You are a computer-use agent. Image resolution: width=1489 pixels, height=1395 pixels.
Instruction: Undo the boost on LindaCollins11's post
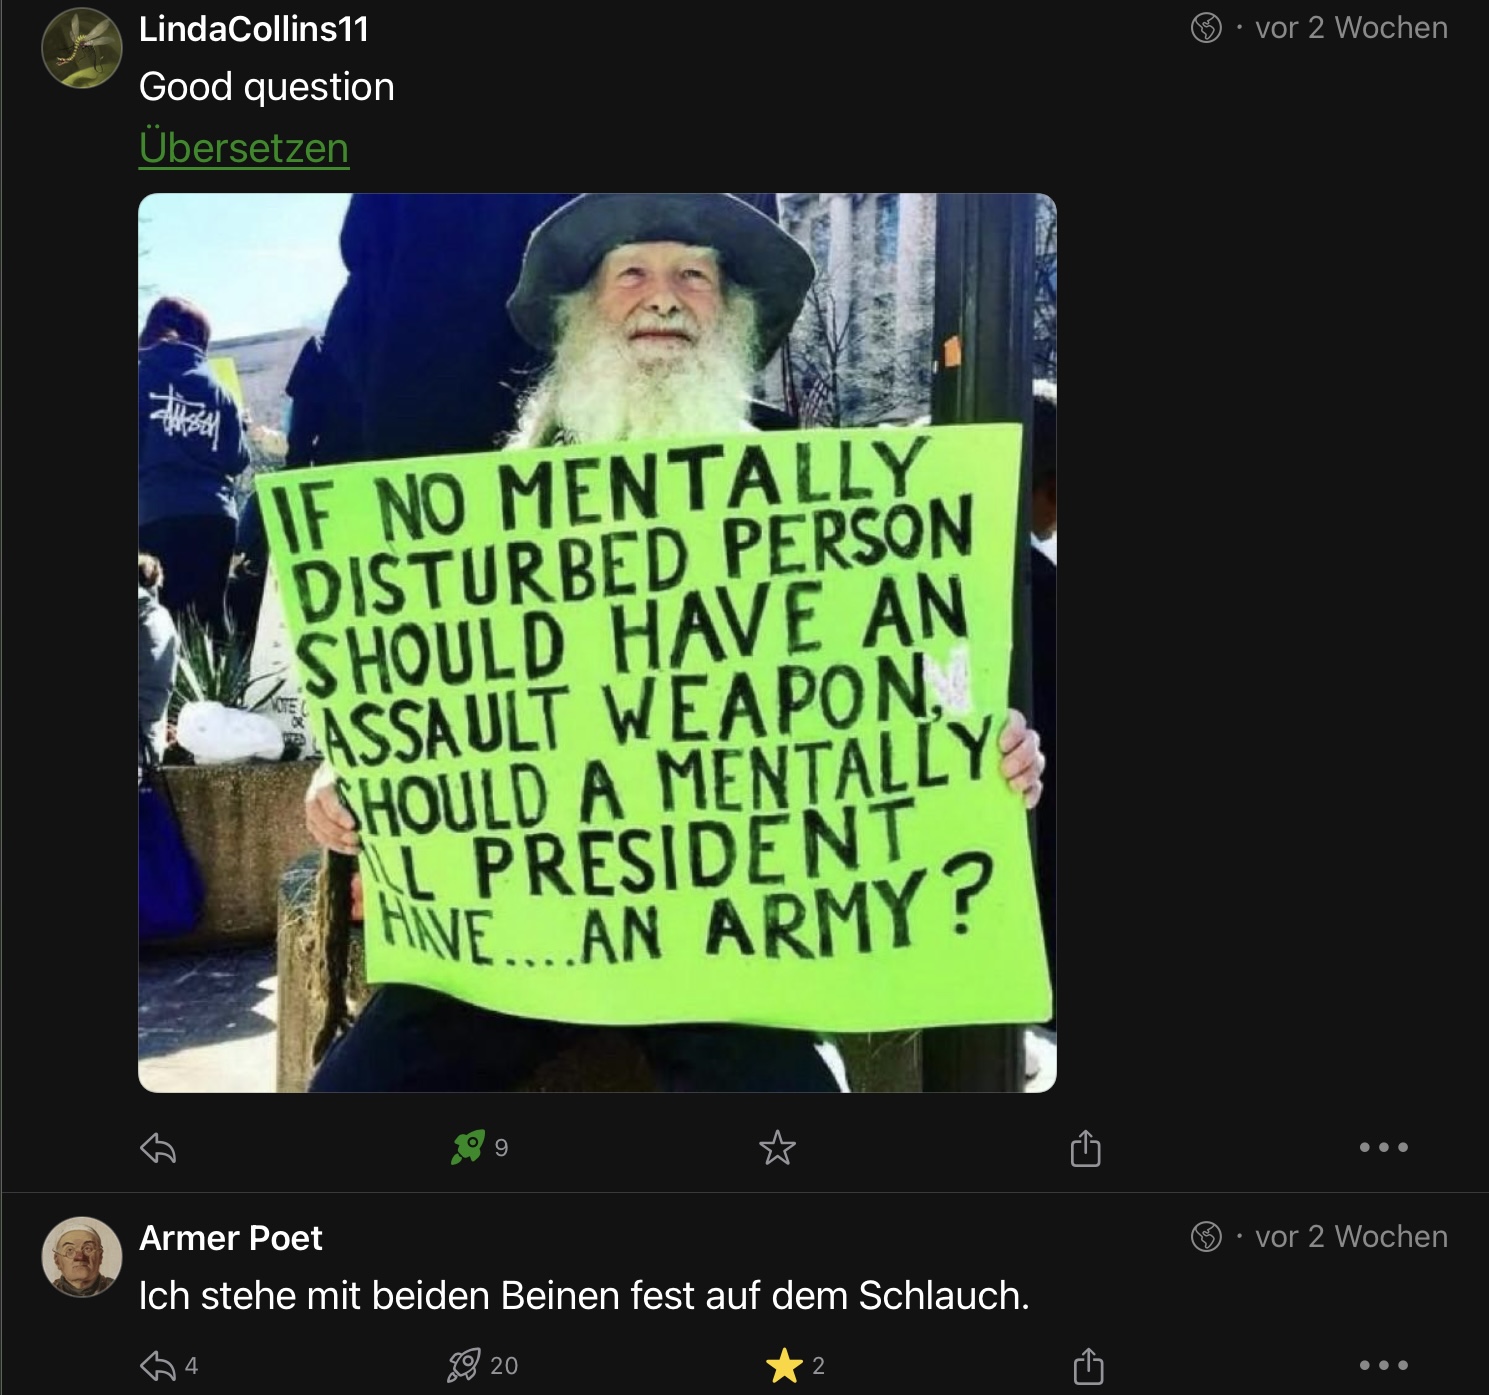pos(468,1147)
